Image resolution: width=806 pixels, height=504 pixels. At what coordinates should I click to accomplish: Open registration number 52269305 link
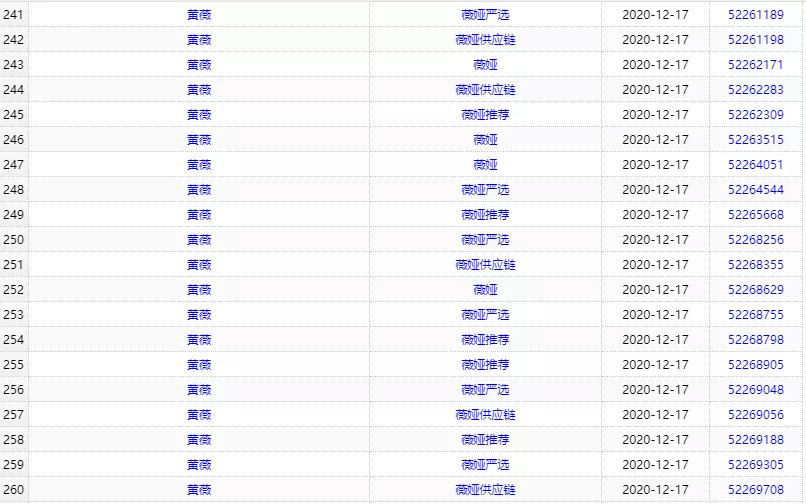pyautogui.click(x=756, y=465)
